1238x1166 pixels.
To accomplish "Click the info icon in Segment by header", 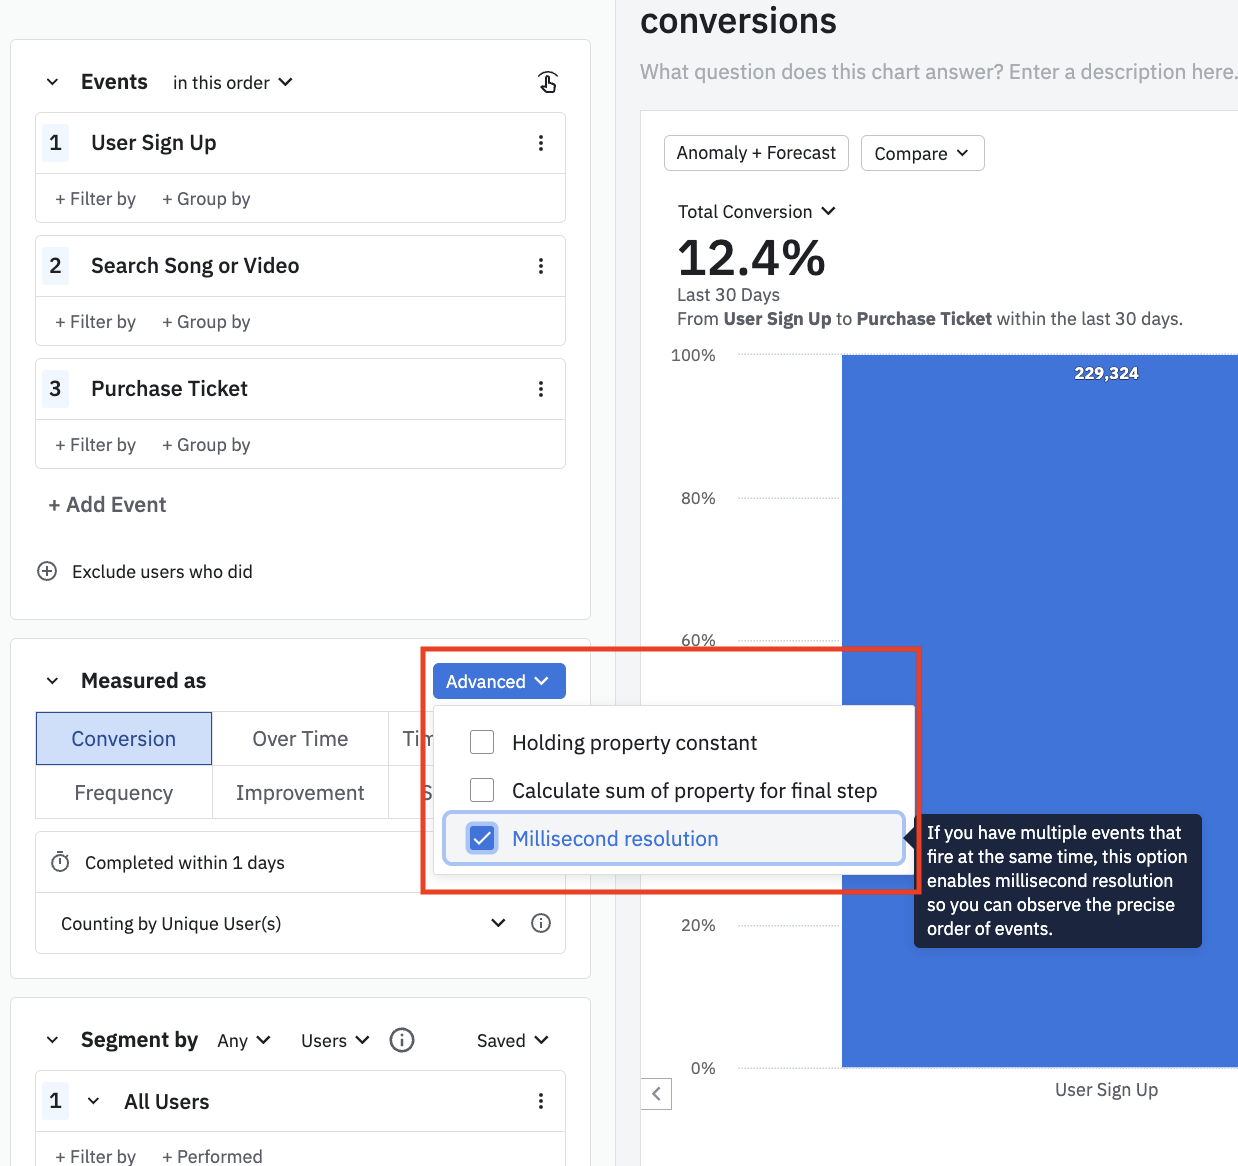I will click(402, 1040).
